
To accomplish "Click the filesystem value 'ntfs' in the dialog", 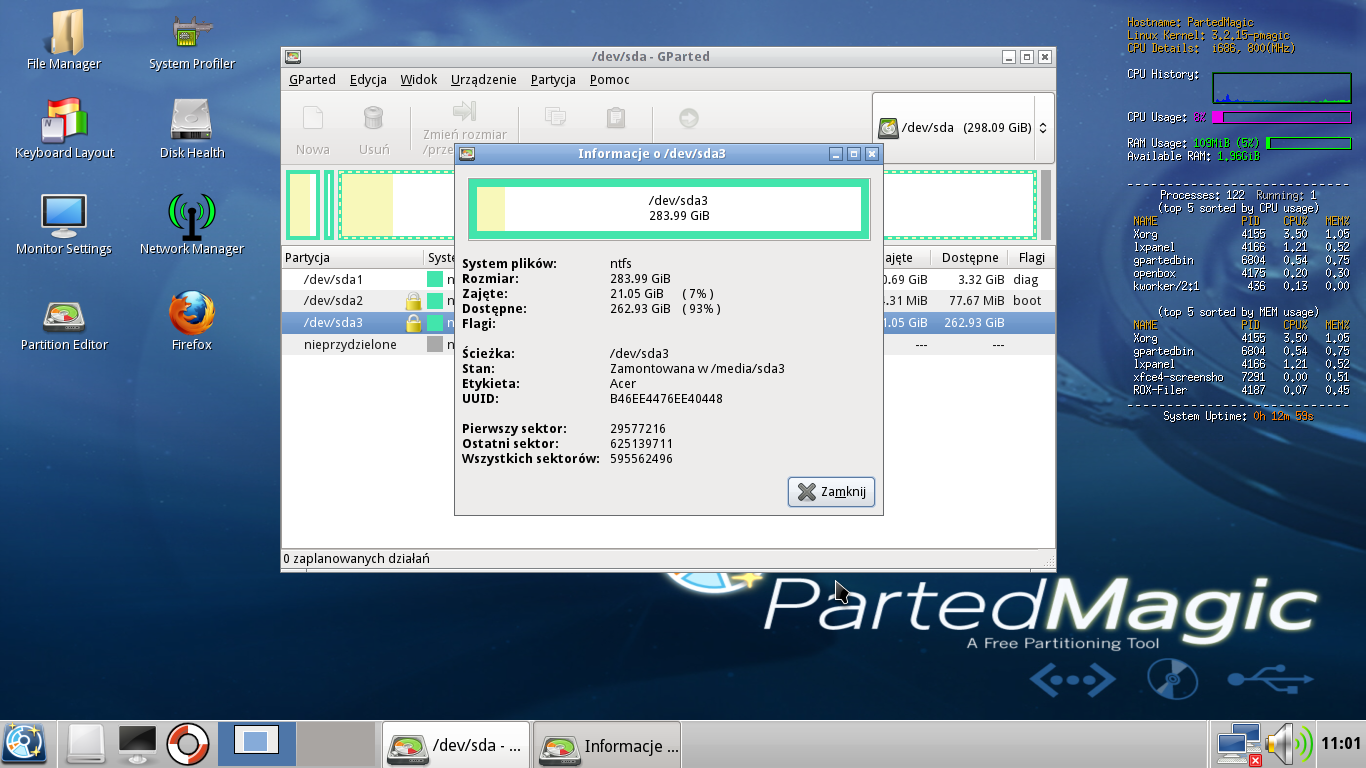I will click(621, 264).
